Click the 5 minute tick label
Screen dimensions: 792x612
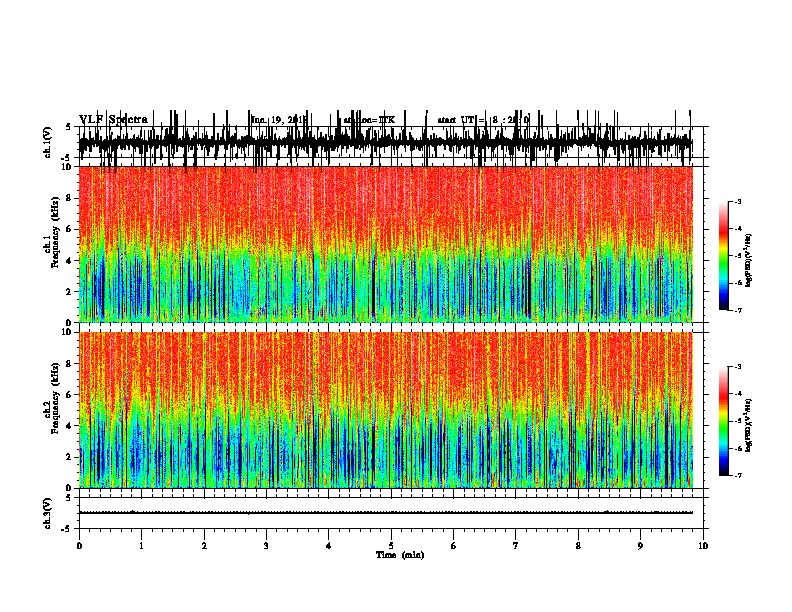391,546
